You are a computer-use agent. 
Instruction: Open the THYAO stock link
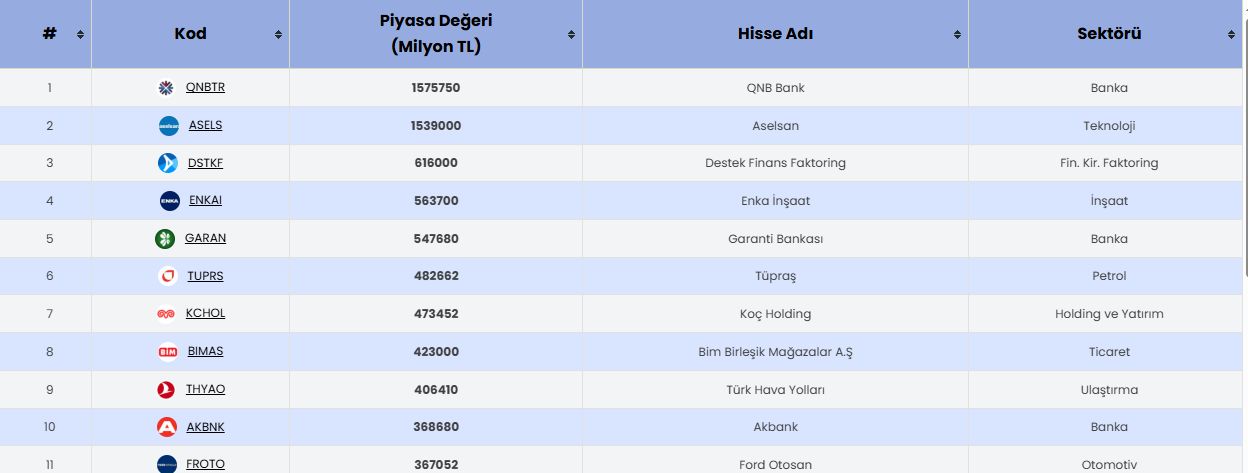point(205,390)
